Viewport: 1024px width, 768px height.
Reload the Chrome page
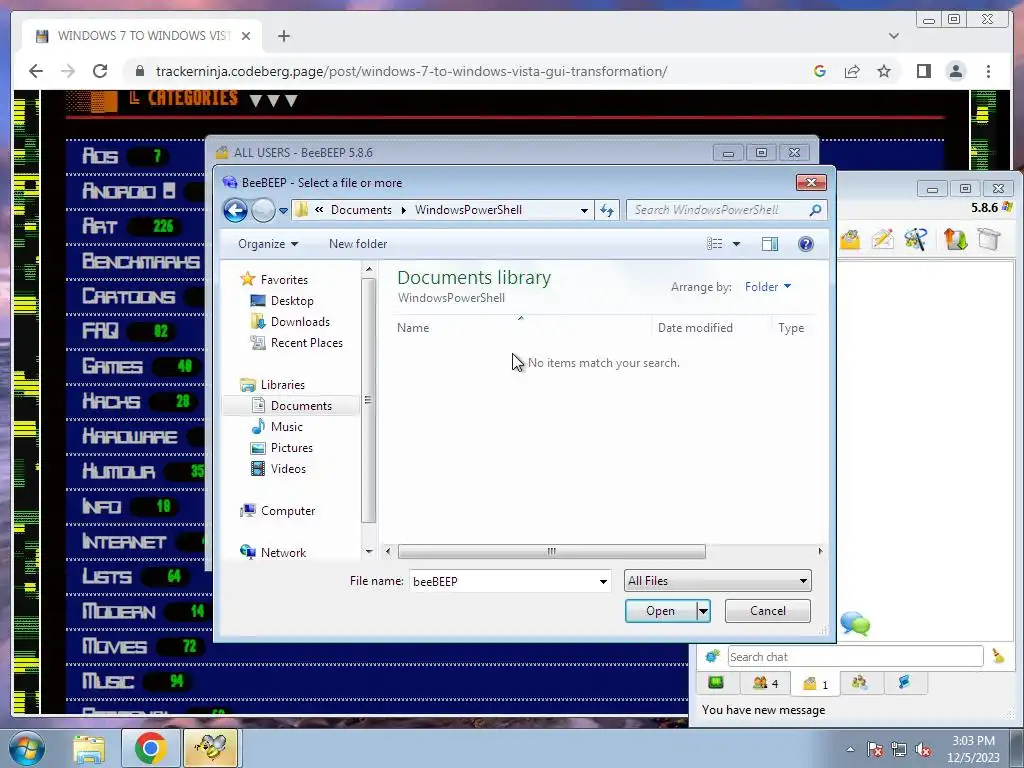100,71
